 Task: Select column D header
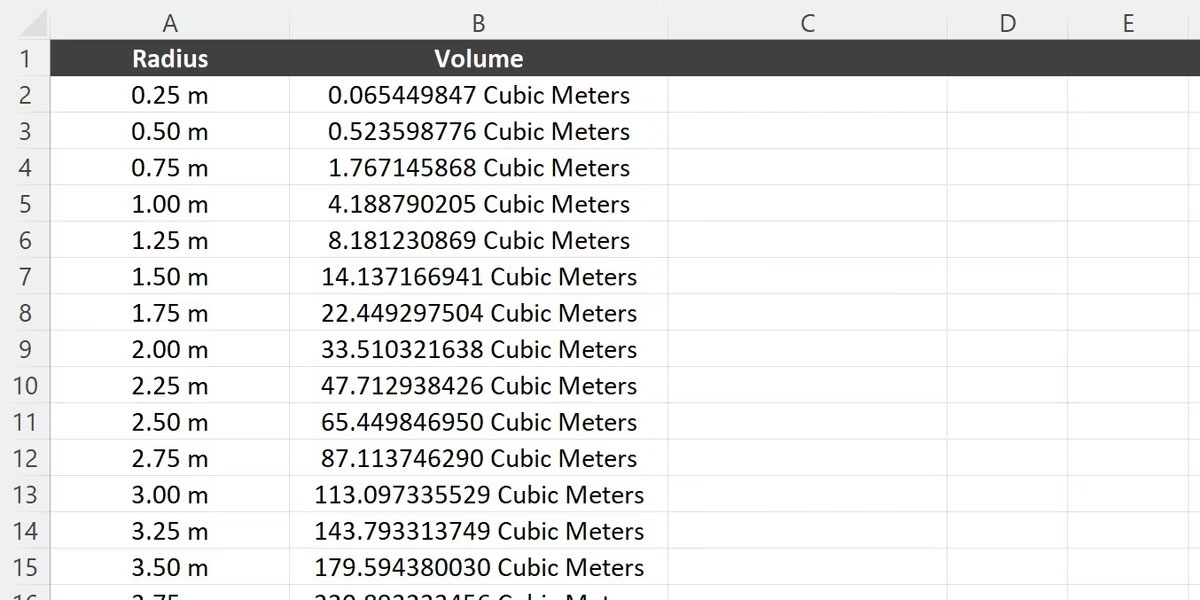1008,22
